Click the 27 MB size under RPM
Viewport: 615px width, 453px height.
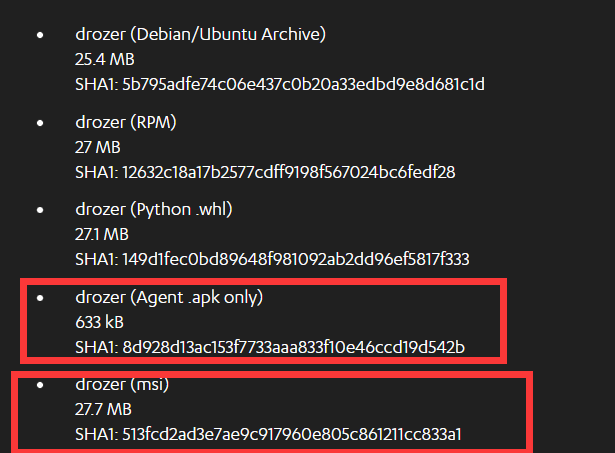click(x=98, y=147)
